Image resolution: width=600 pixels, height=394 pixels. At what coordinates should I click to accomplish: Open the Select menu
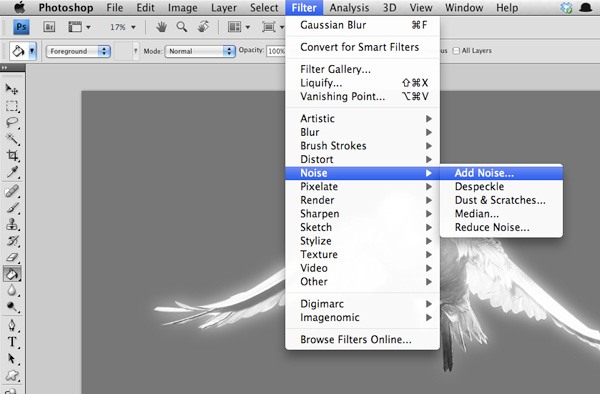point(264,8)
